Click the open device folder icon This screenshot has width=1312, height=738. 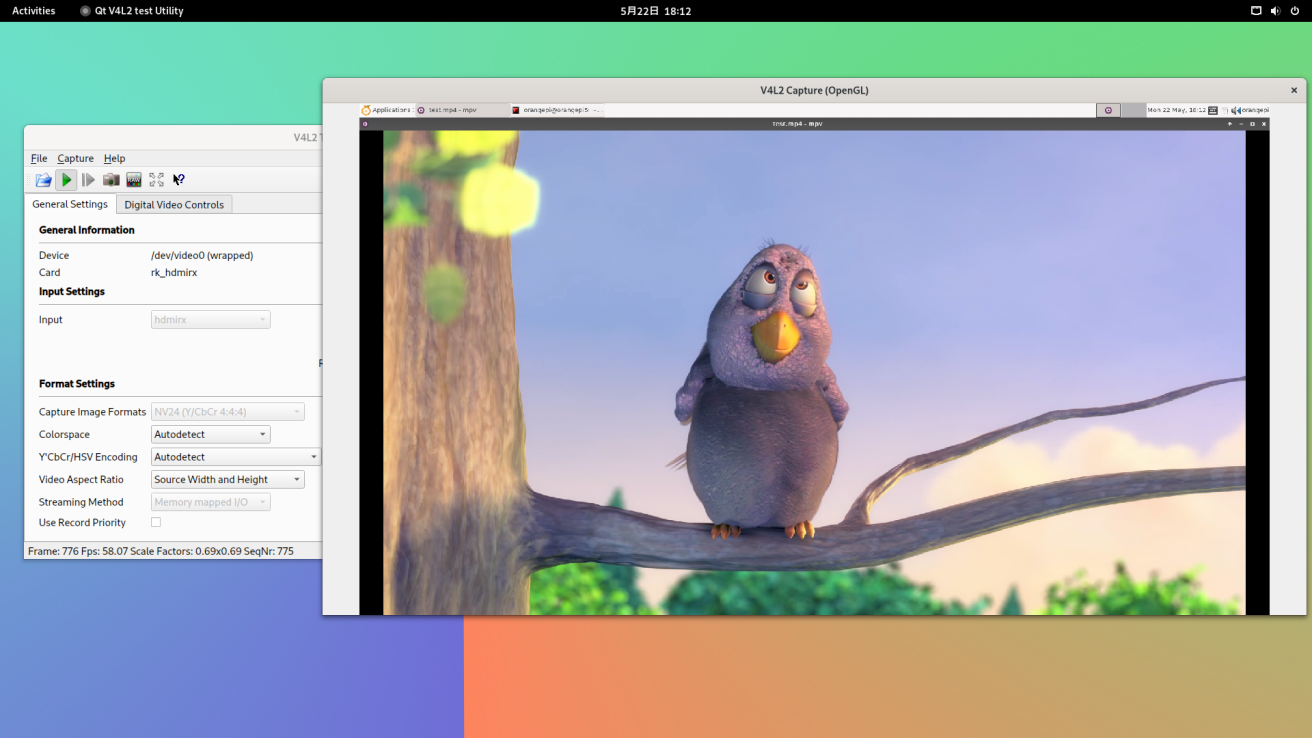click(x=43, y=180)
